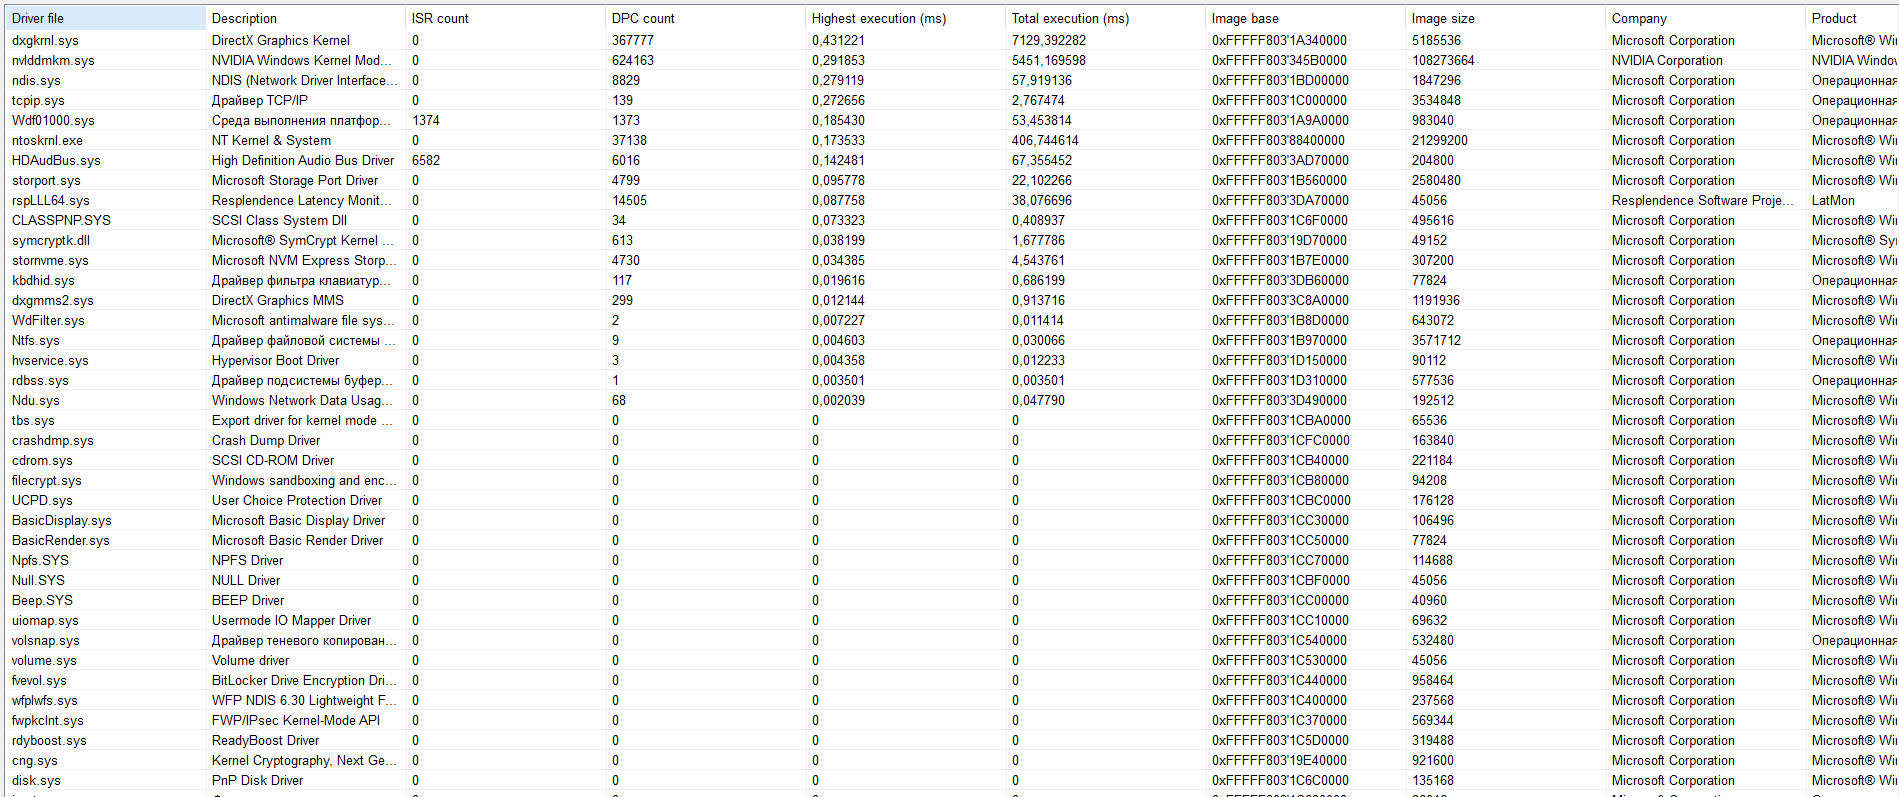
Task: Select the dxgkrnl.sys driver row
Action: (45, 40)
